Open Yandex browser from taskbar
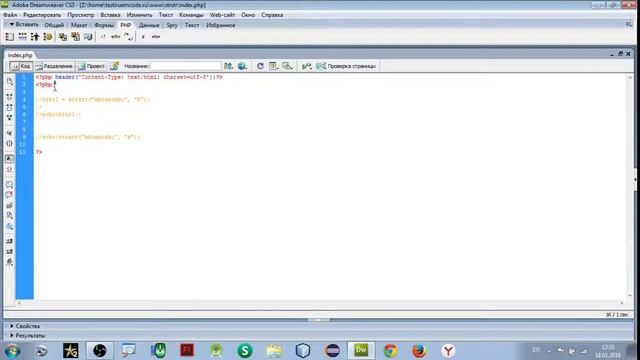 click(x=448, y=351)
